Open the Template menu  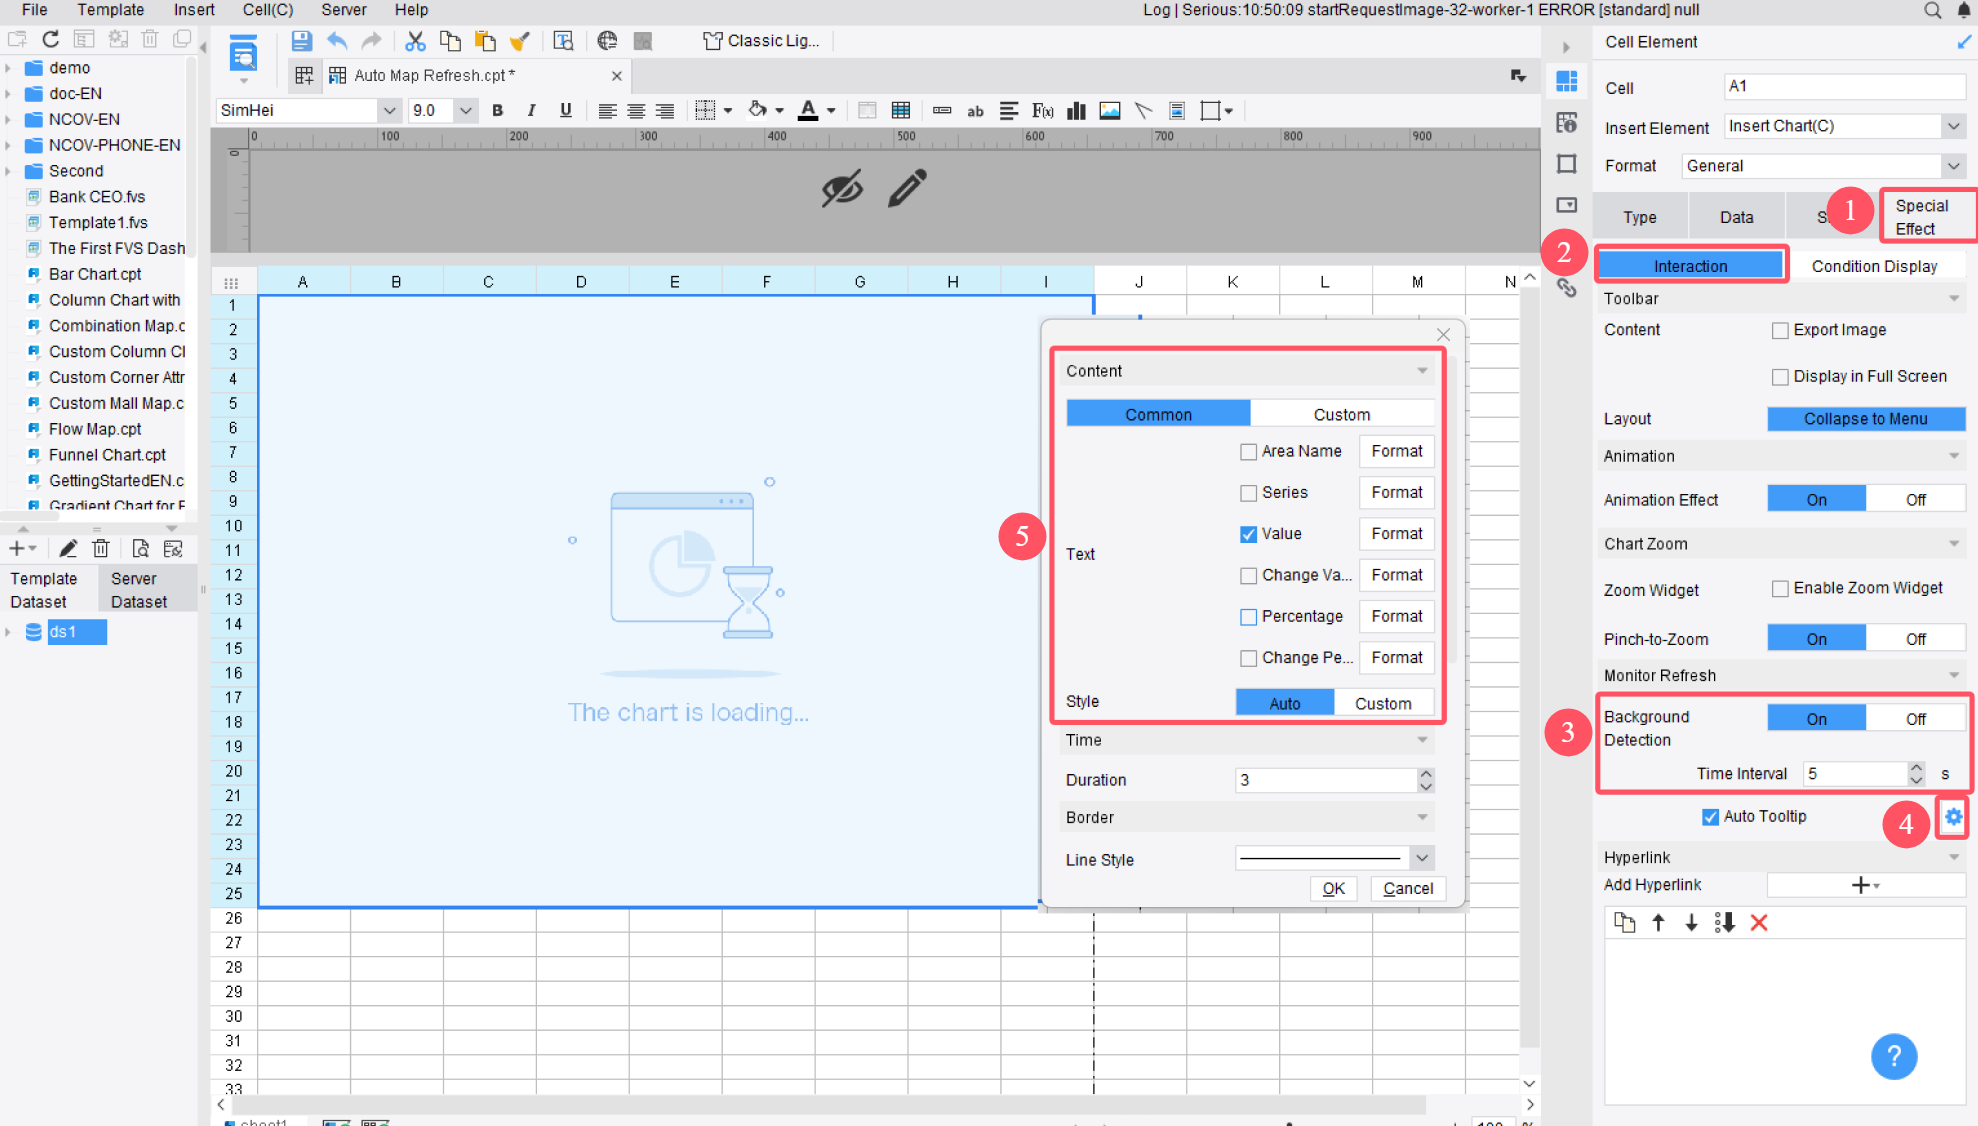tap(111, 10)
